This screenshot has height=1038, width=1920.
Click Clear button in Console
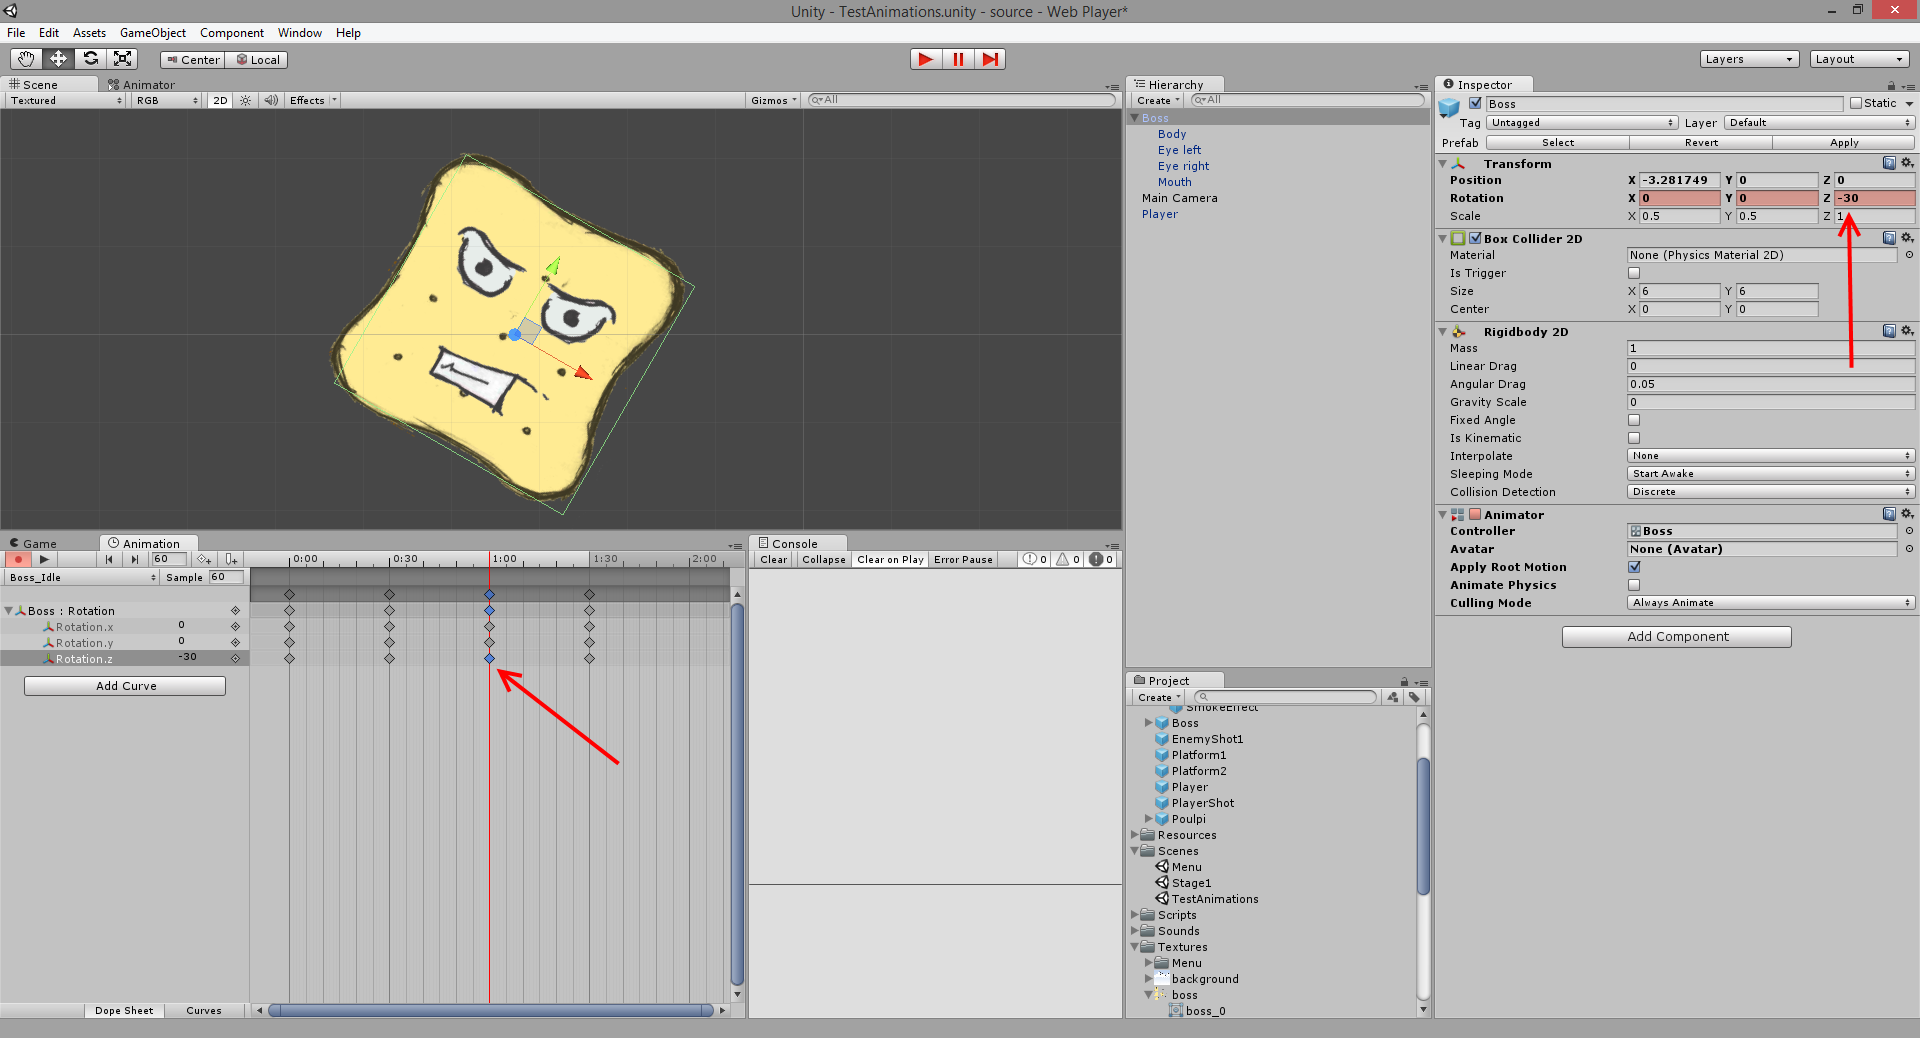pyautogui.click(x=773, y=560)
